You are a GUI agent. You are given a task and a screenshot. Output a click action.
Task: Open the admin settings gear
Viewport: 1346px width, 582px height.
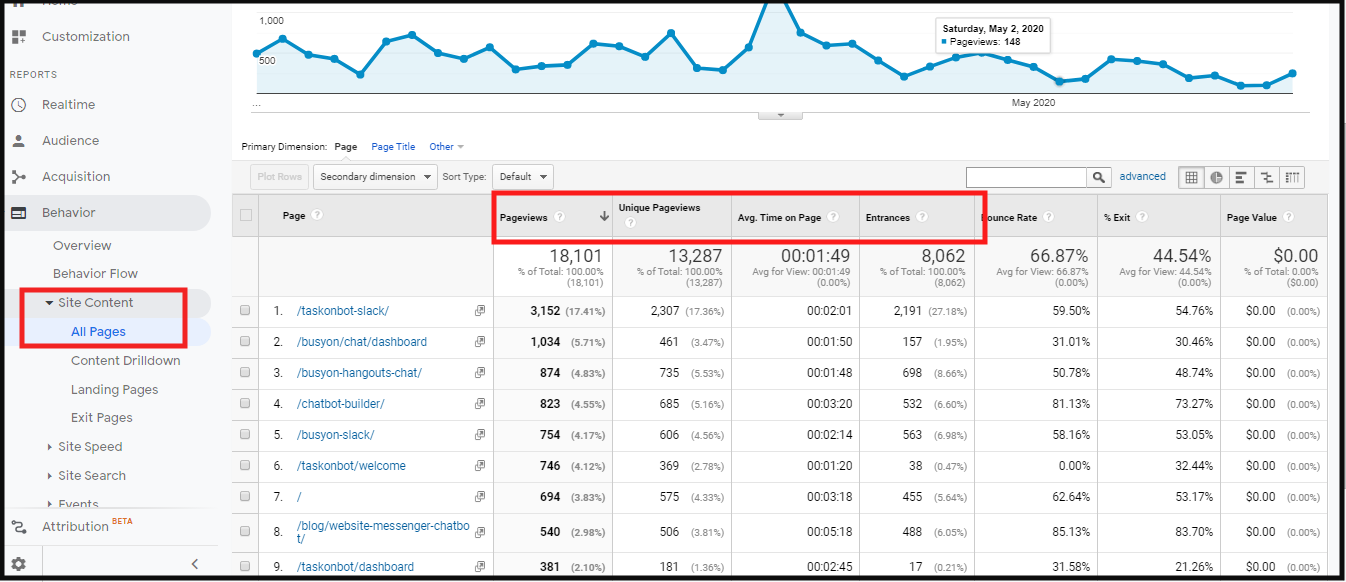coord(19,564)
